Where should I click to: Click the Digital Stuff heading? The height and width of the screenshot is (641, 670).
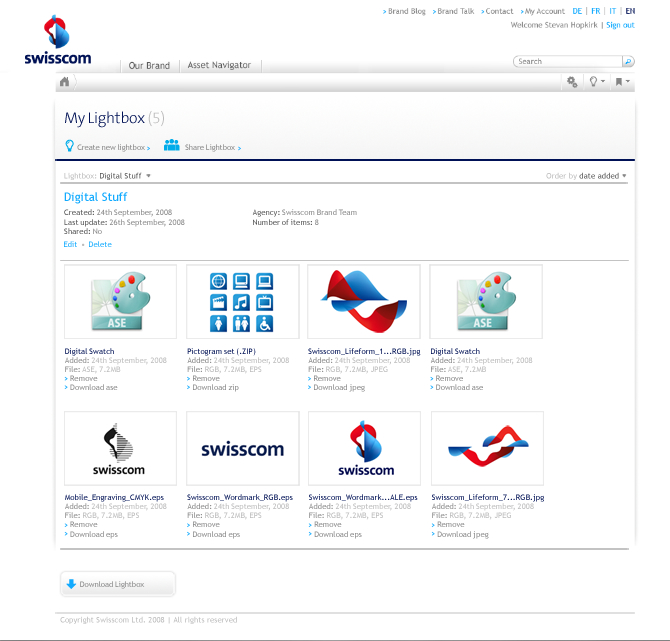95,197
